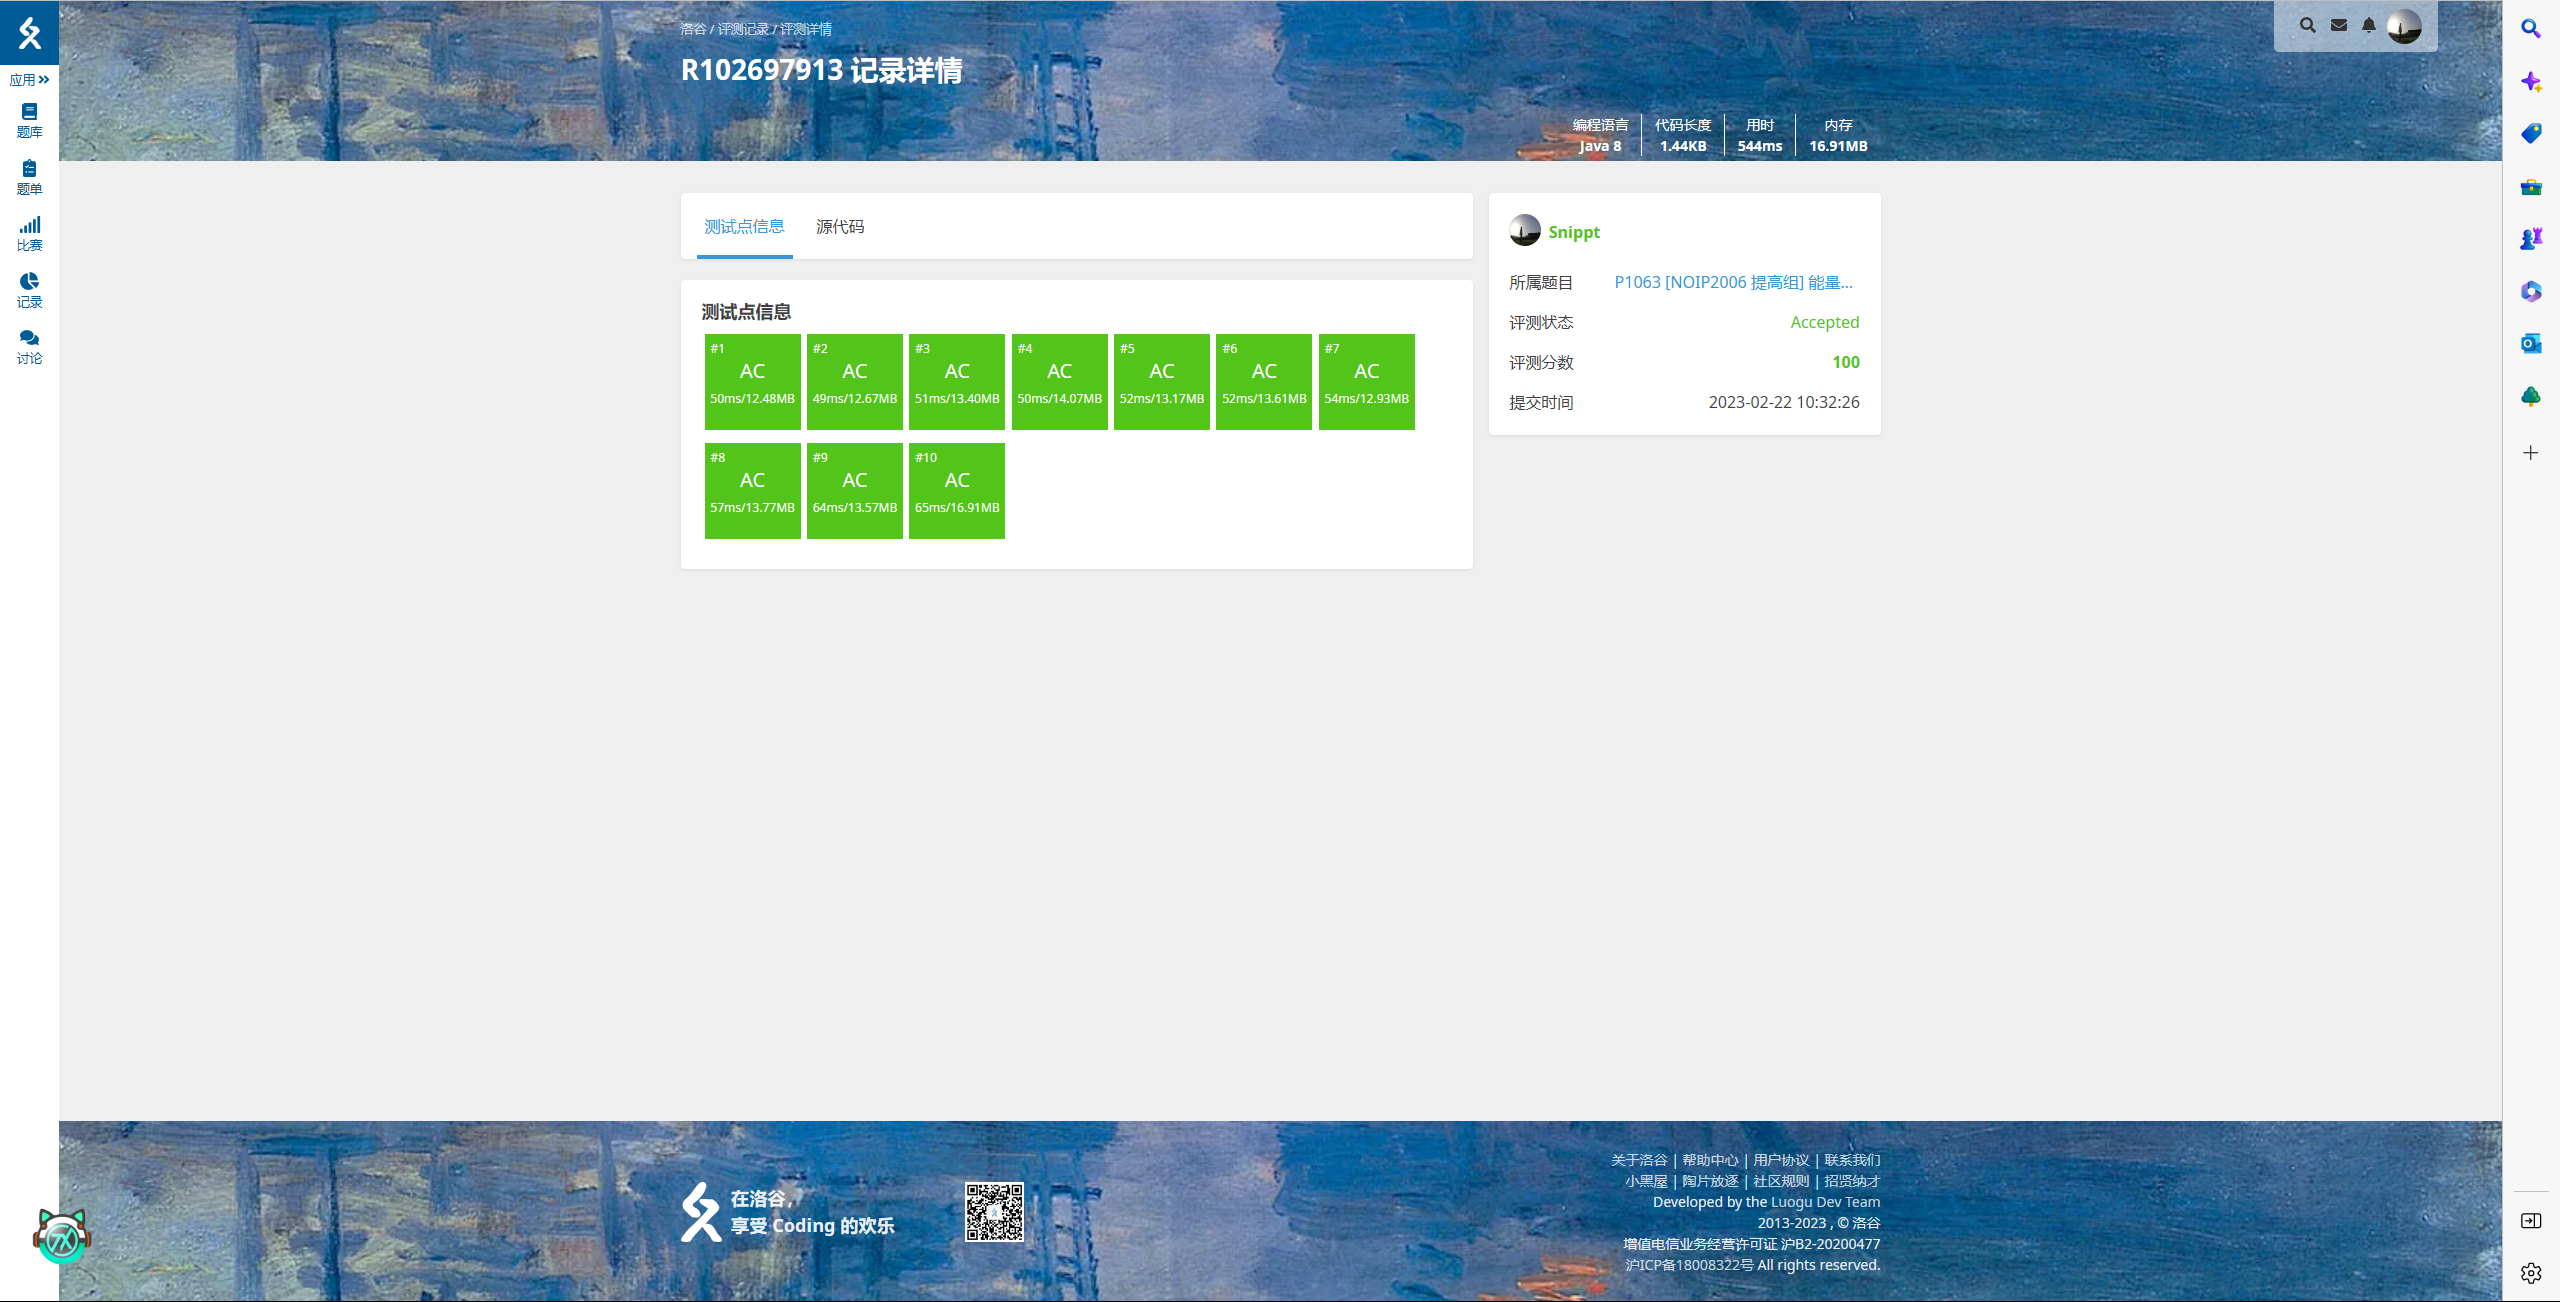Open sidebar settings gear icon
Viewport: 2560px width, 1302px height.
(2531, 1273)
